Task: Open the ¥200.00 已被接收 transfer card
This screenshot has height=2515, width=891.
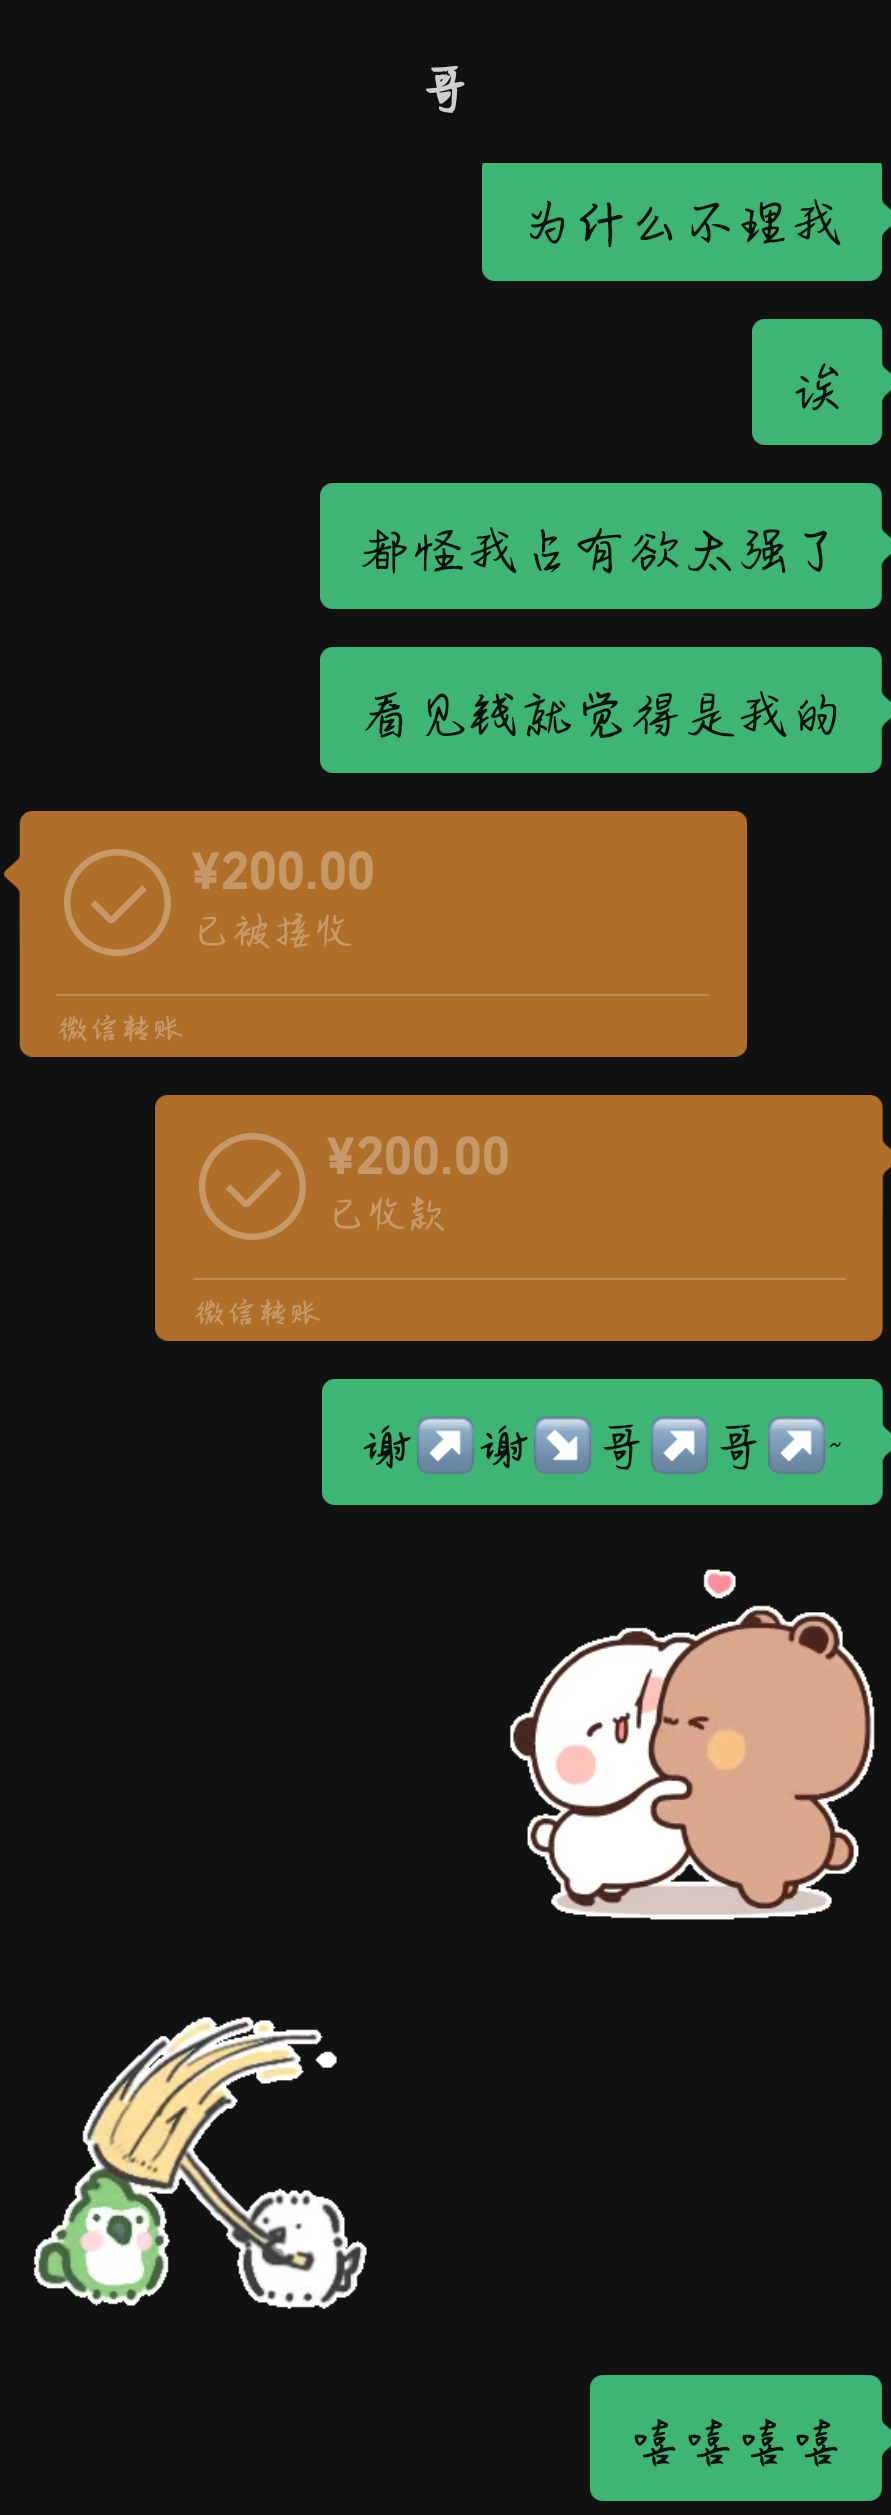Action: coord(383,934)
